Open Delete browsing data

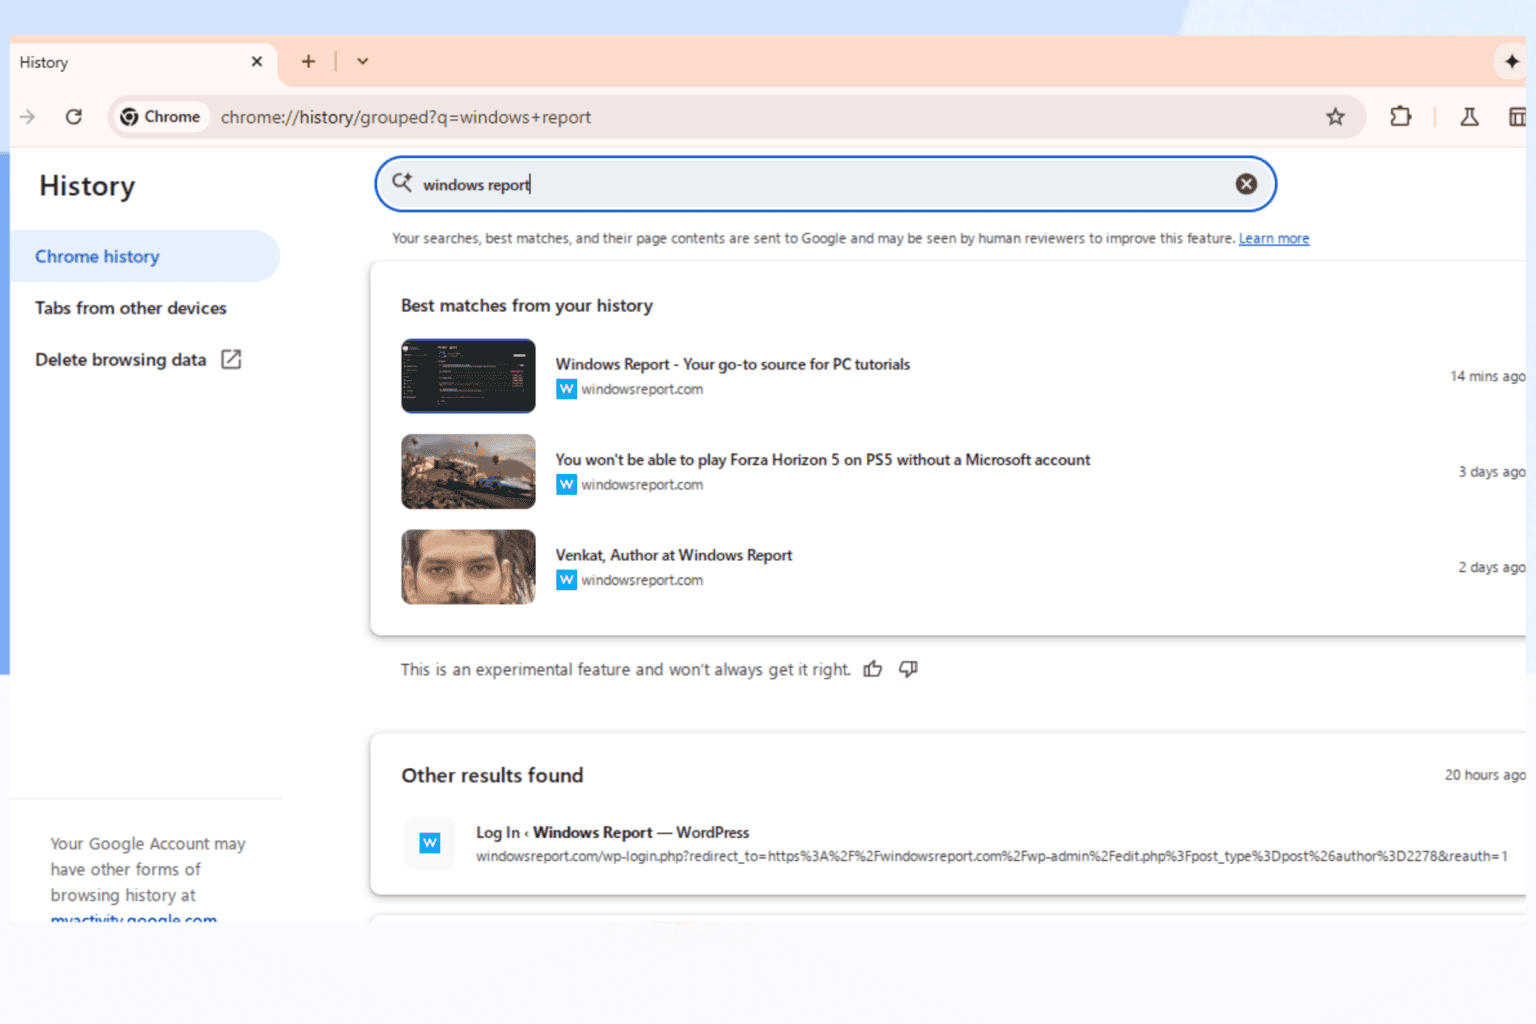[121, 359]
